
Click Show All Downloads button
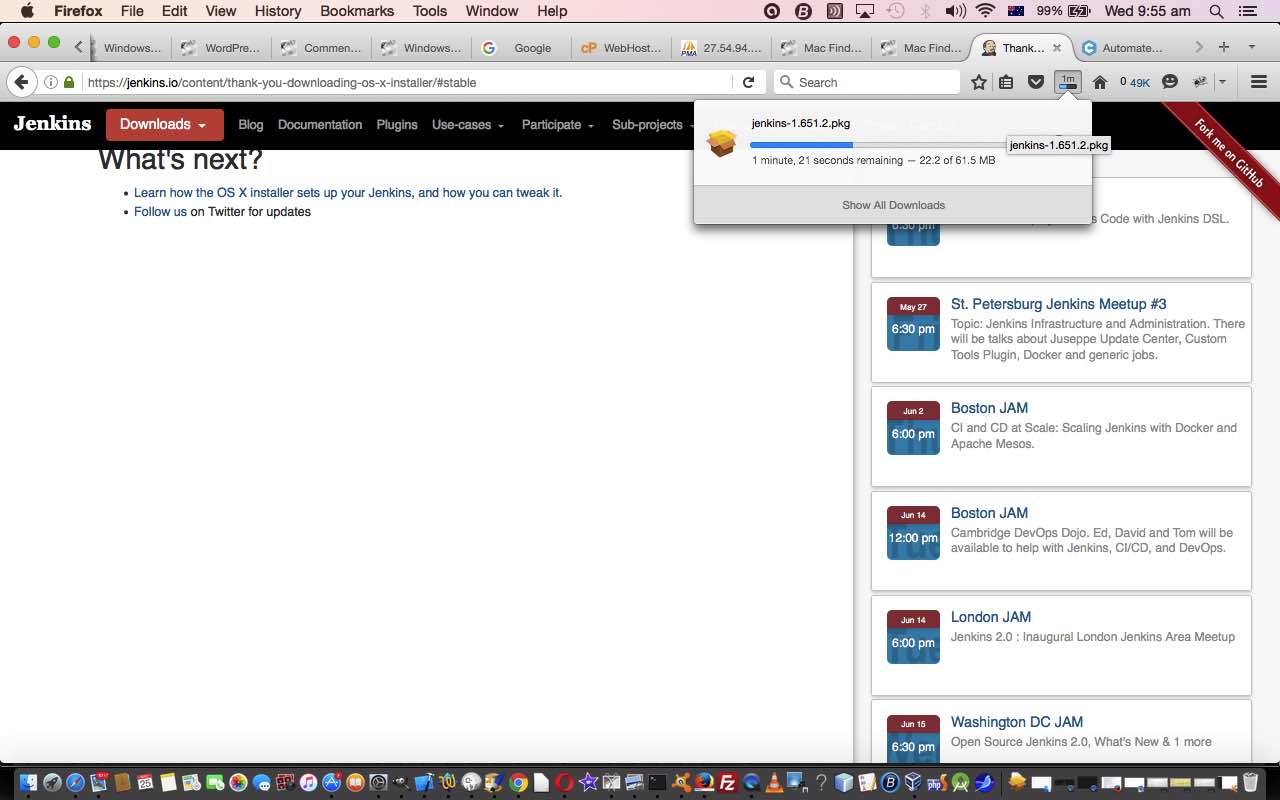893,205
